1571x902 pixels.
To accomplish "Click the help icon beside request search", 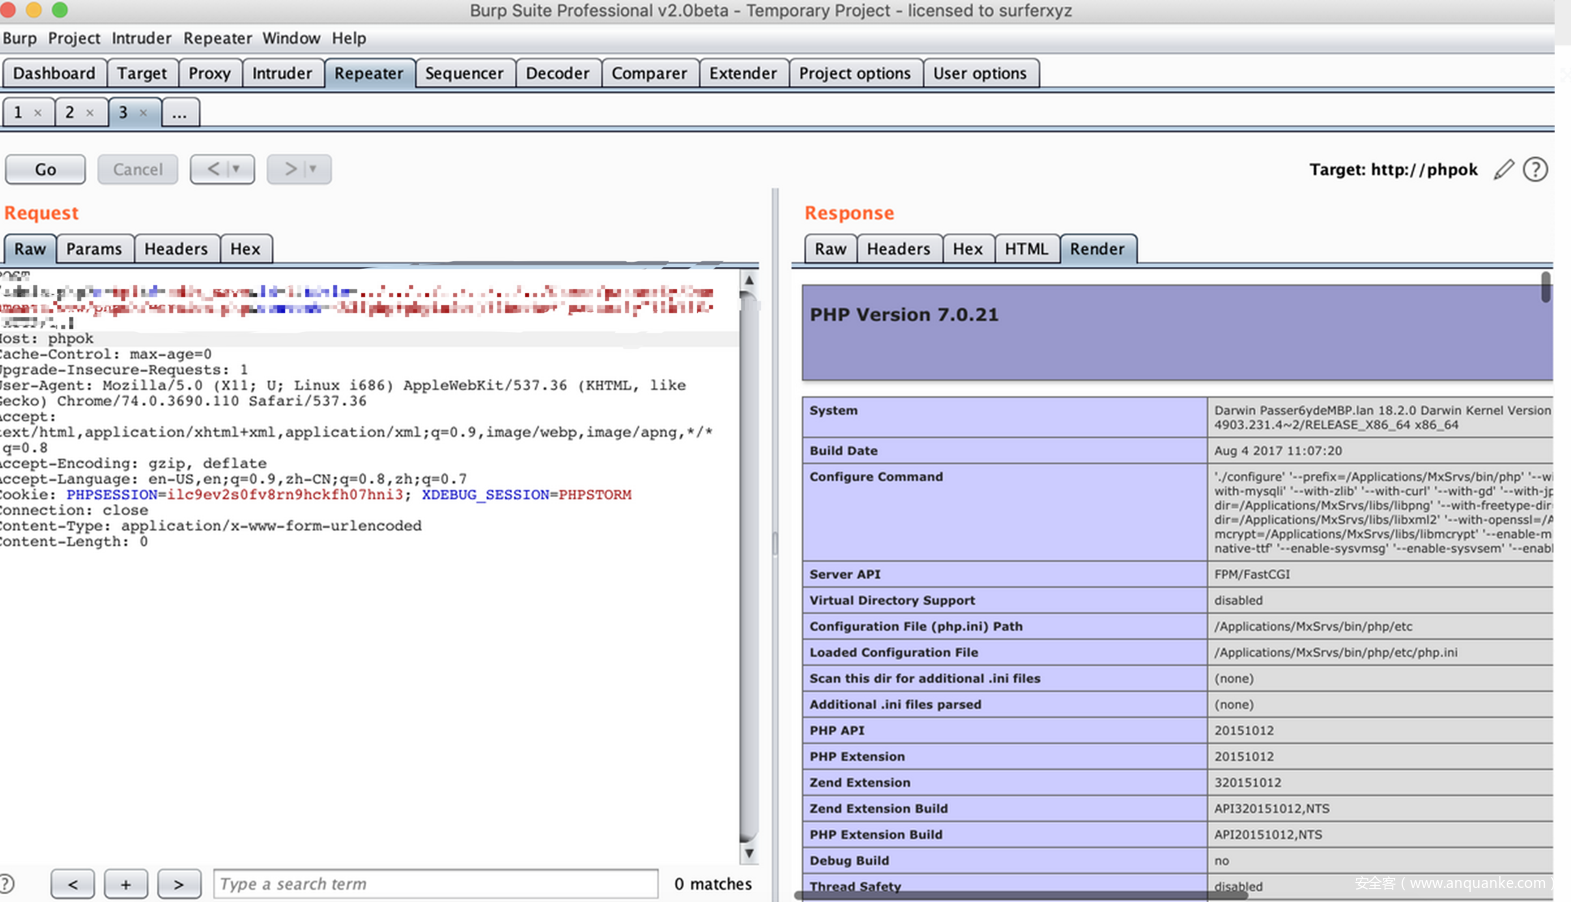I will point(6,883).
